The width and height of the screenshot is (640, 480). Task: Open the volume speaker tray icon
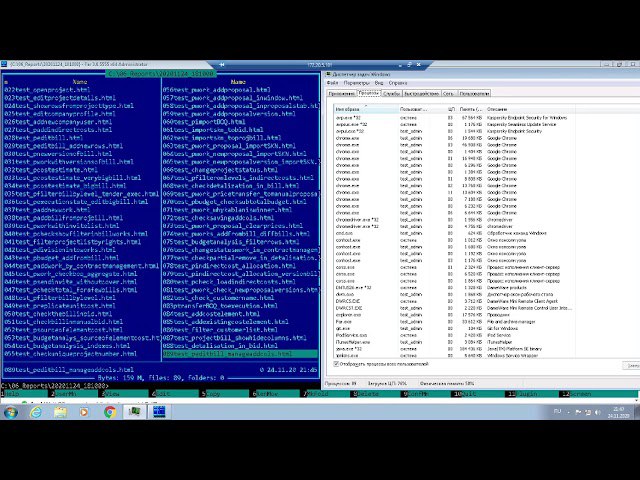tap(598, 412)
